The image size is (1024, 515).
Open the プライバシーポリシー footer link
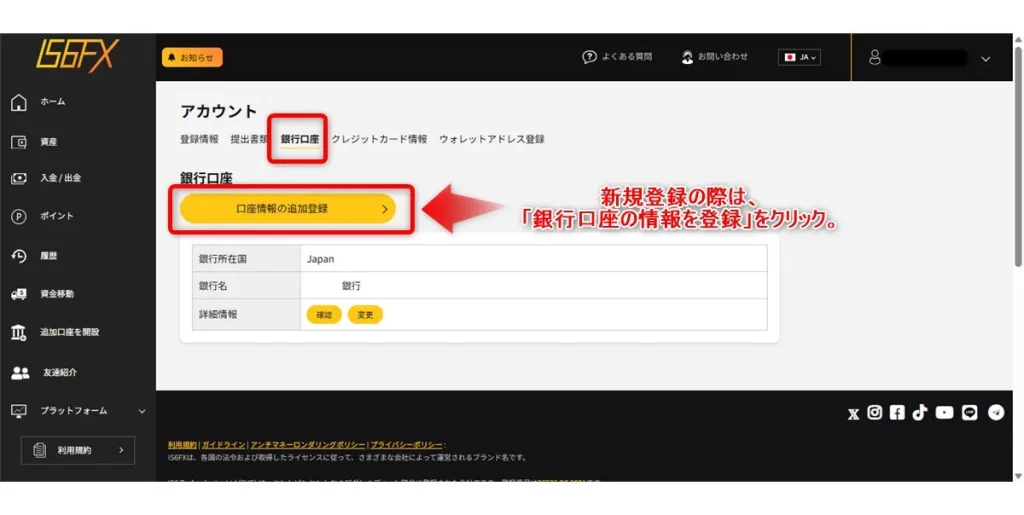(406, 445)
